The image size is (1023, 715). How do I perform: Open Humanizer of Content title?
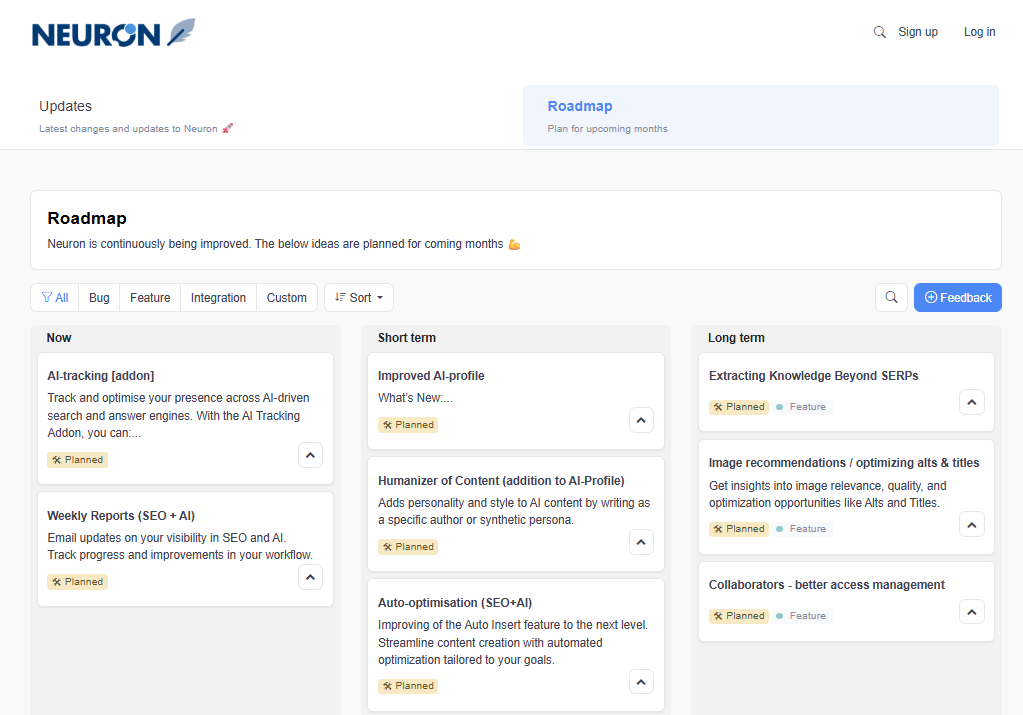501,481
